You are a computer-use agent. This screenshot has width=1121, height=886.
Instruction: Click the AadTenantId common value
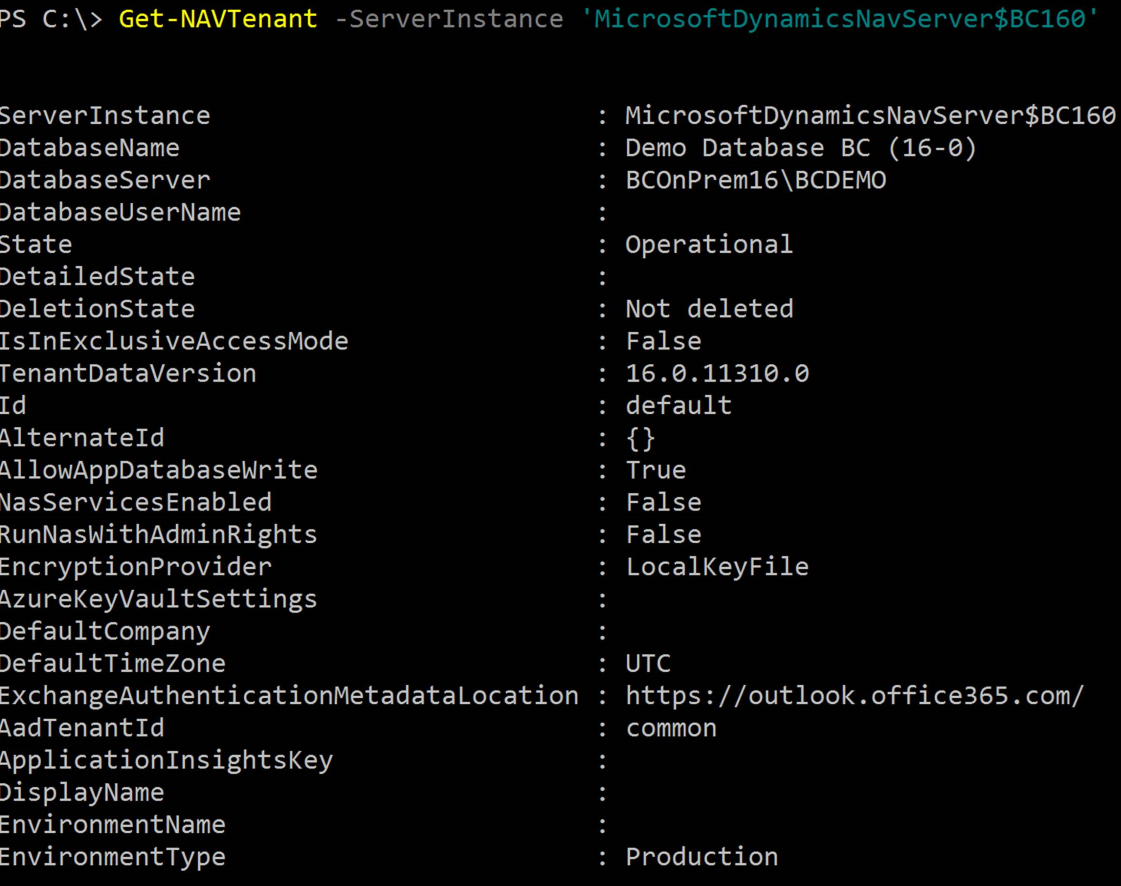pyautogui.click(x=671, y=728)
